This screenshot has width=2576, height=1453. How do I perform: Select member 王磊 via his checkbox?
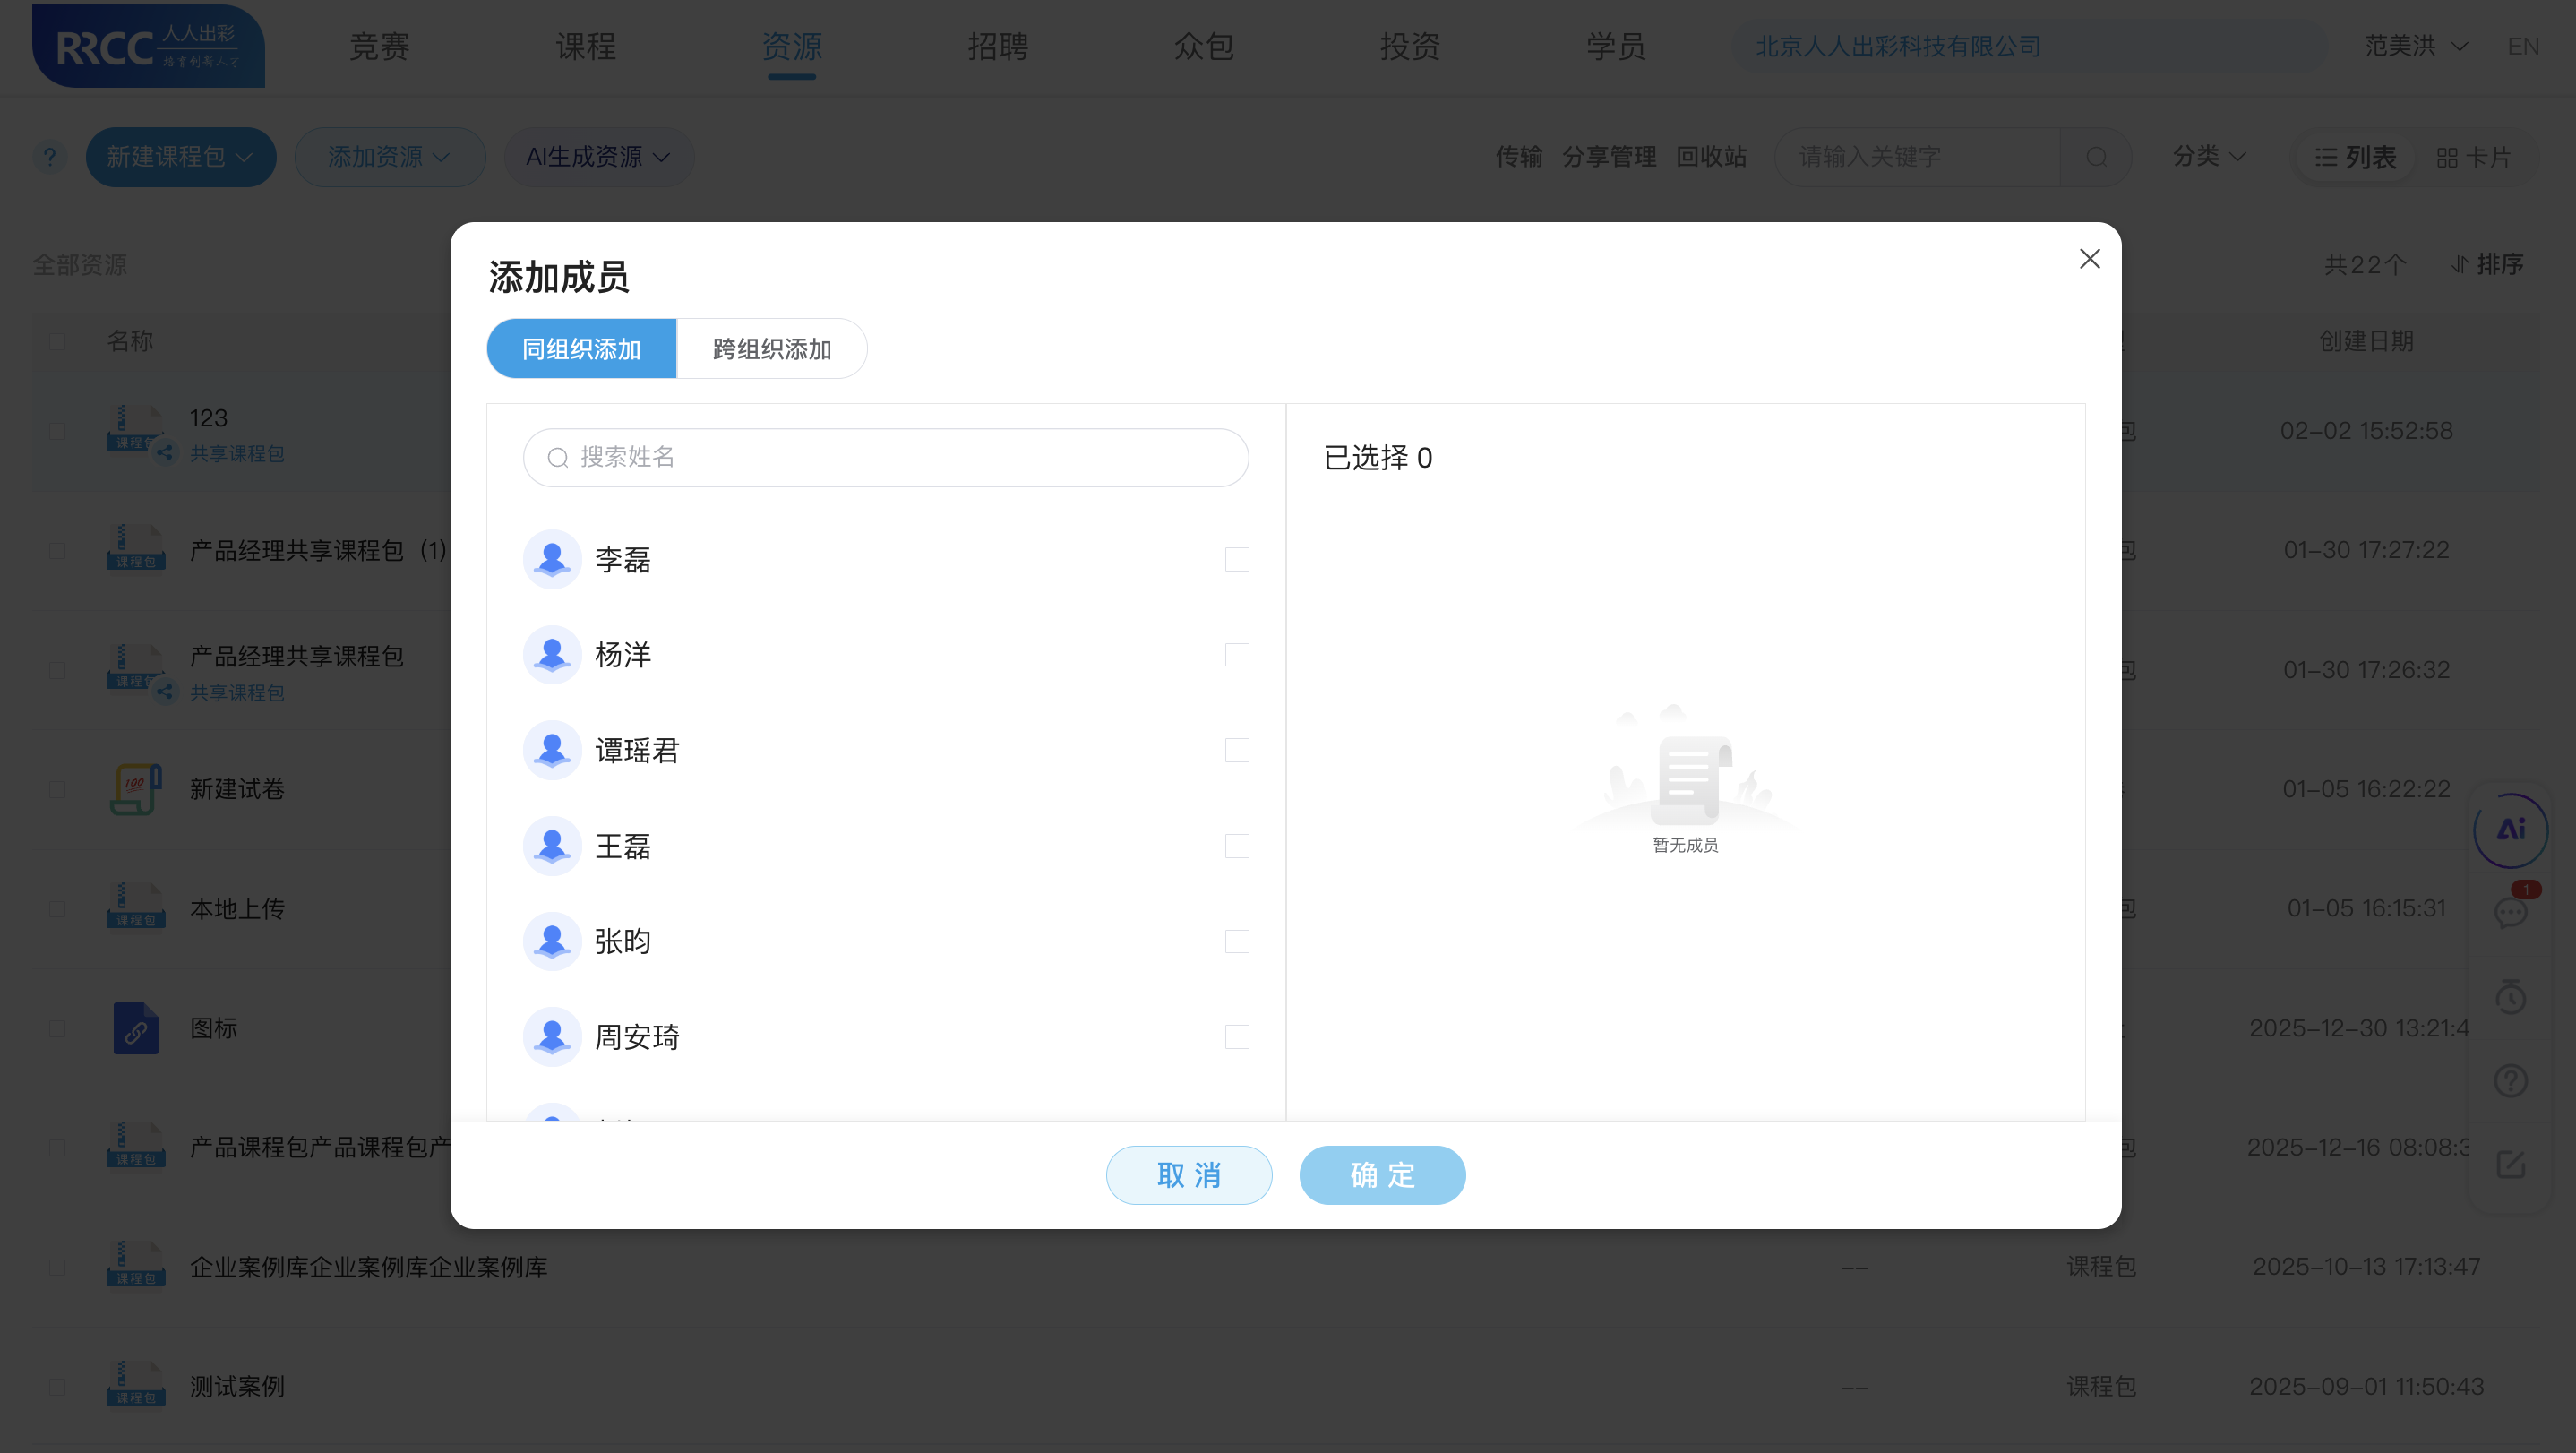(1237, 845)
